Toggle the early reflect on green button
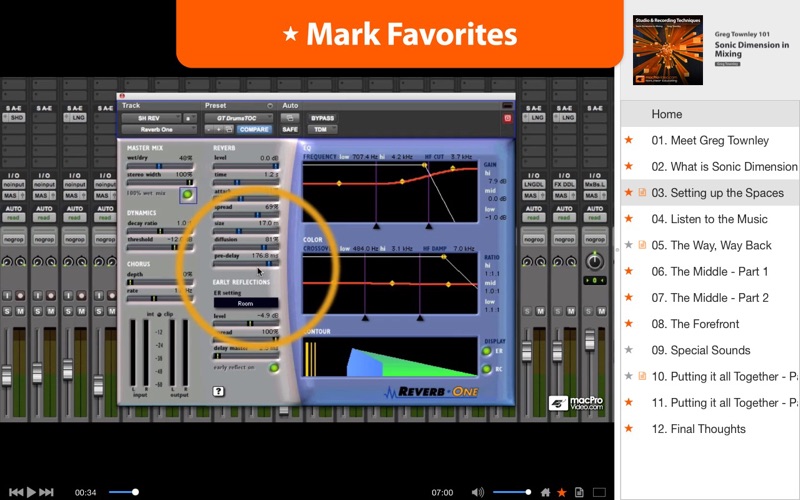The image size is (800, 500). point(274,367)
